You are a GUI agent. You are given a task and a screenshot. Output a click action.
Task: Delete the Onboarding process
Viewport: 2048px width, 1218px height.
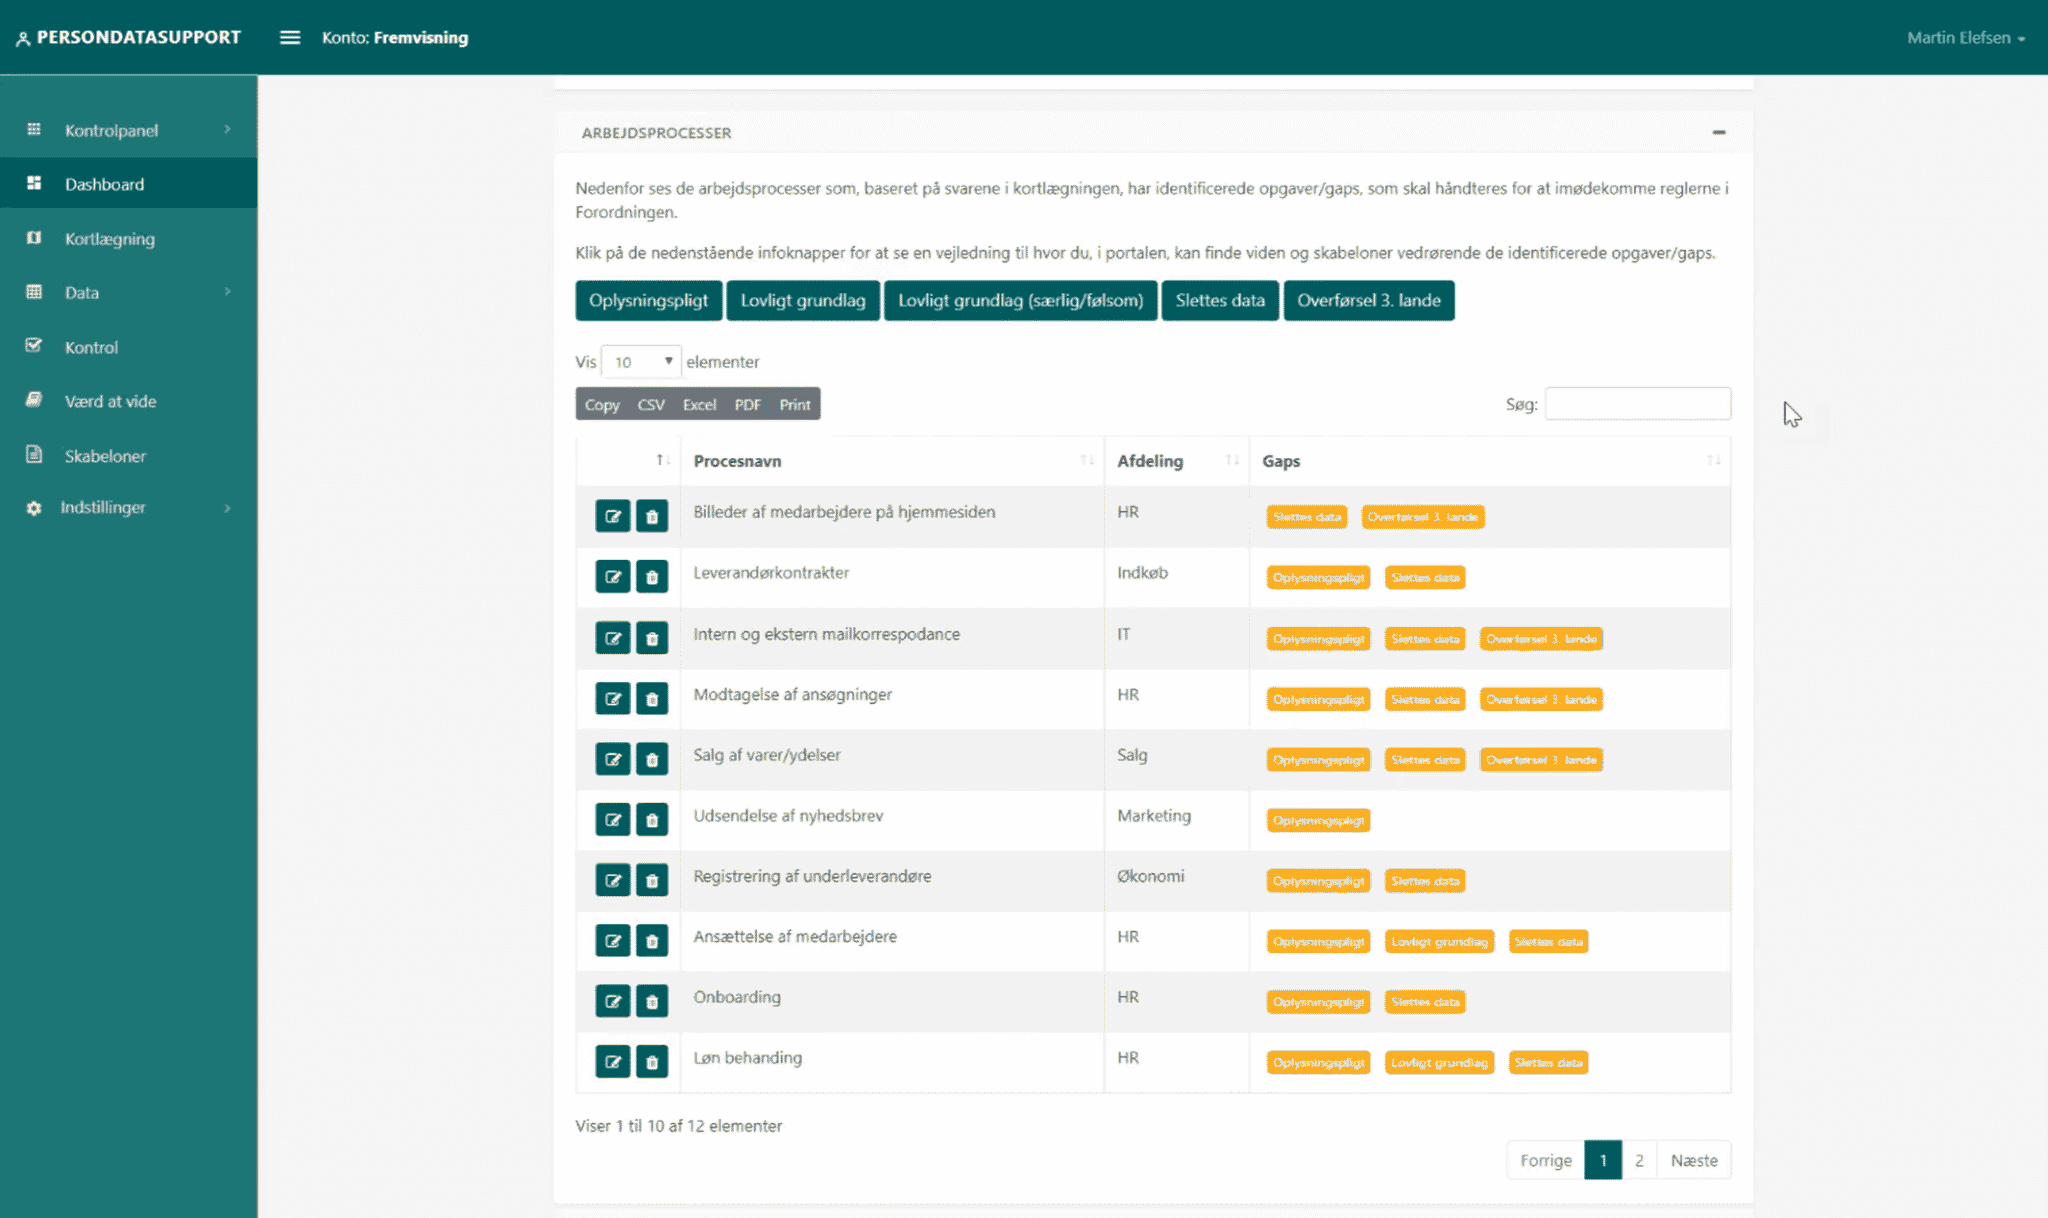pos(652,1002)
